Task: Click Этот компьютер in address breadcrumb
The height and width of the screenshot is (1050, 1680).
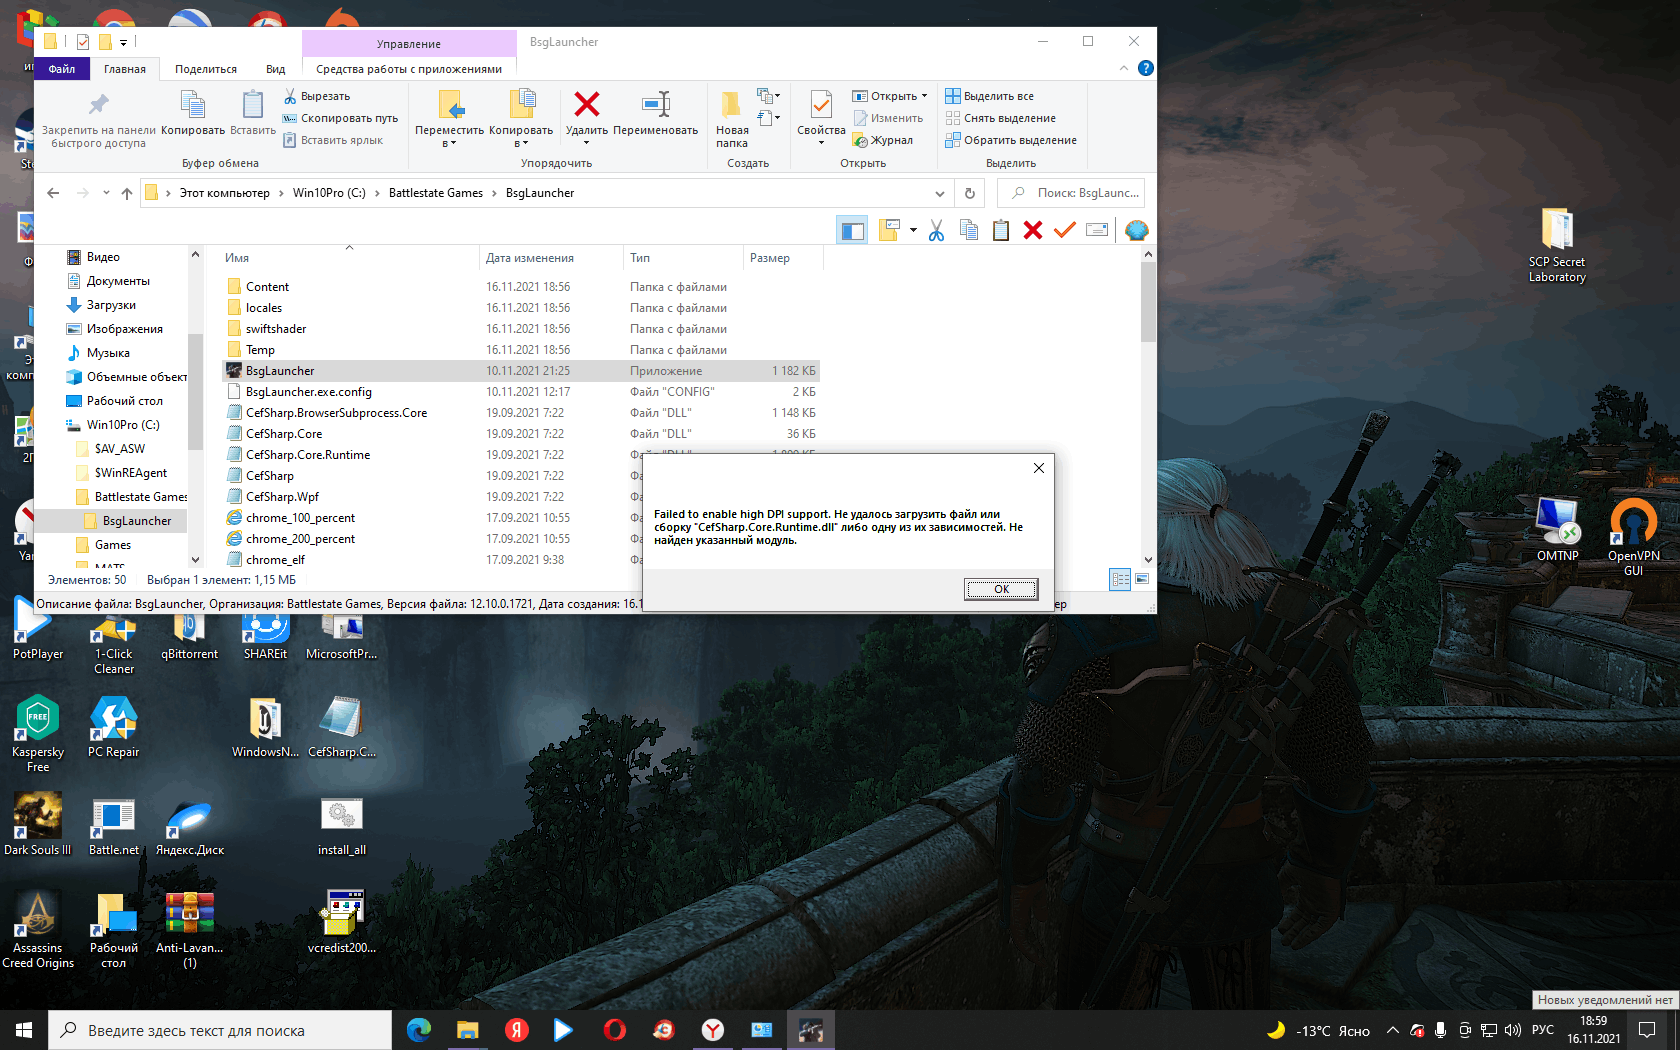Action: pyautogui.click(x=225, y=193)
